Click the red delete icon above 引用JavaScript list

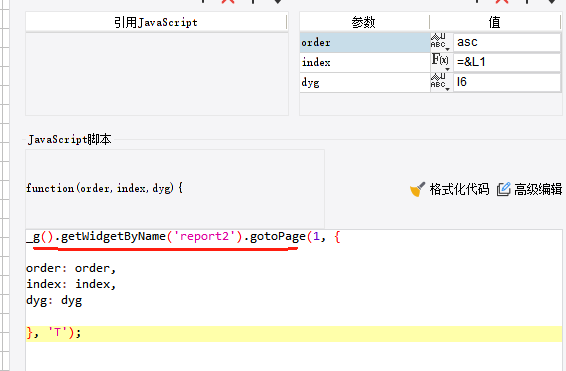[228, 1]
